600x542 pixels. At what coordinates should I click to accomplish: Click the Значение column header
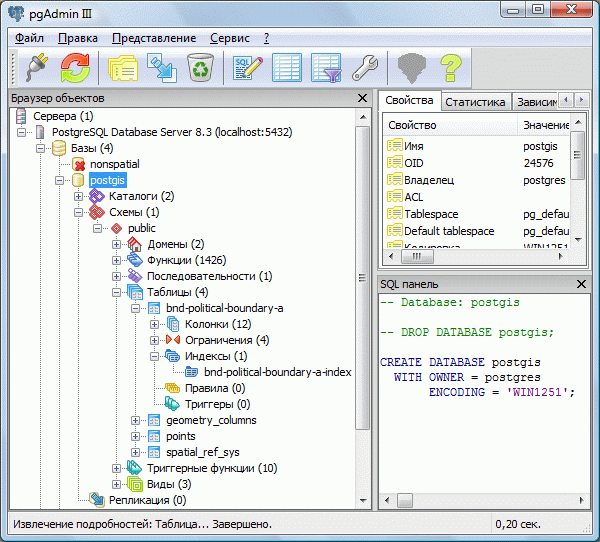(544, 125)
